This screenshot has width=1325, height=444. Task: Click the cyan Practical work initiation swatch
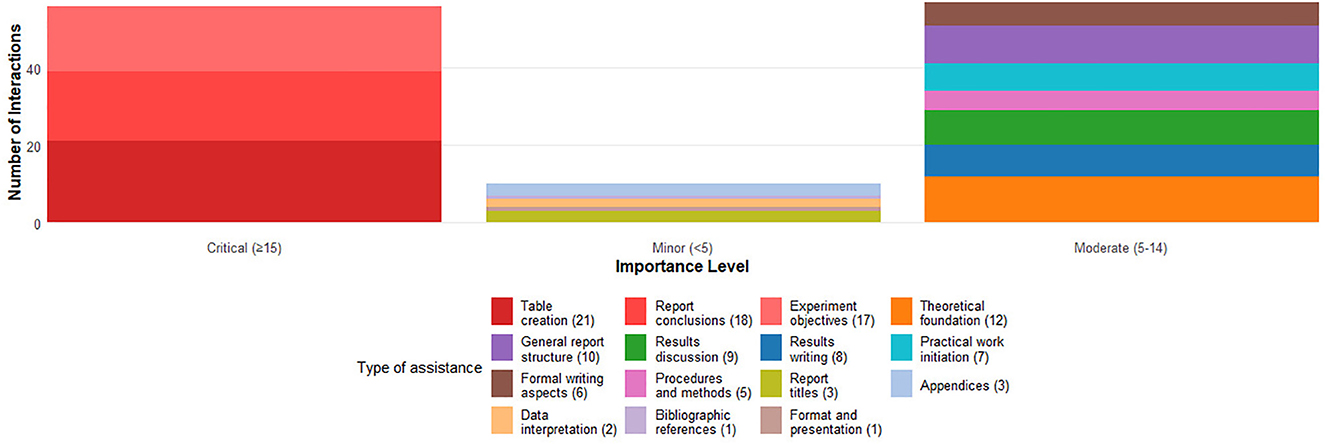coord(905,348)
